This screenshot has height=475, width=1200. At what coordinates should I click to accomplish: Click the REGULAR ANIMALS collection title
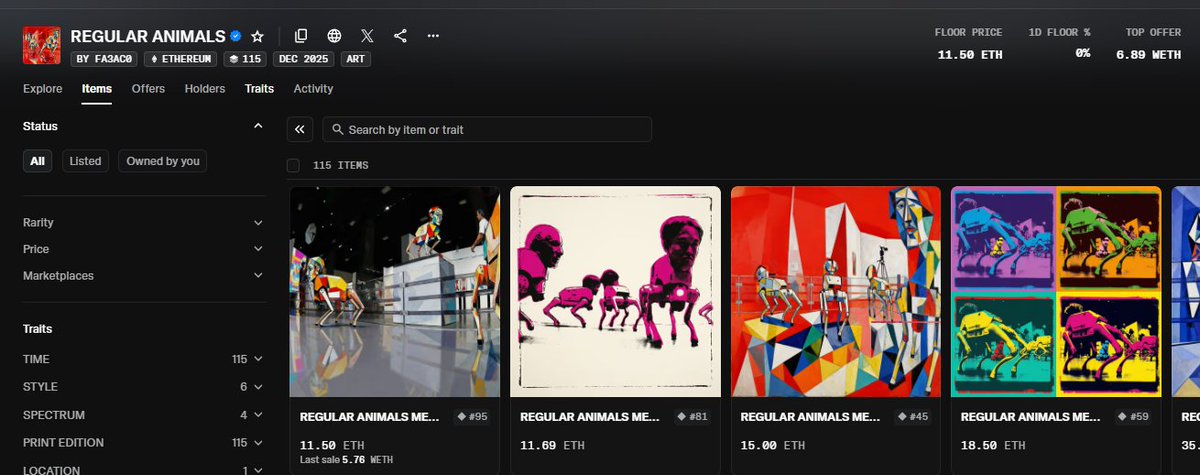coord(148,36)
